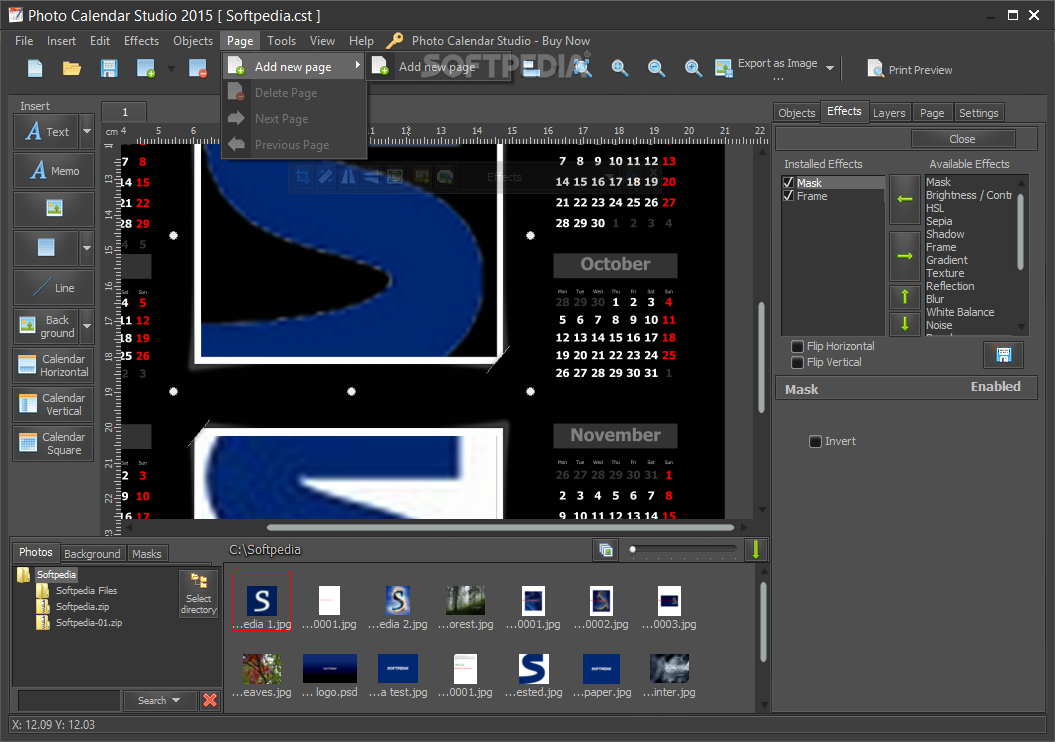Select the Line tool
This screenshot has width=1055, height=742.
[x=54, y=287]
